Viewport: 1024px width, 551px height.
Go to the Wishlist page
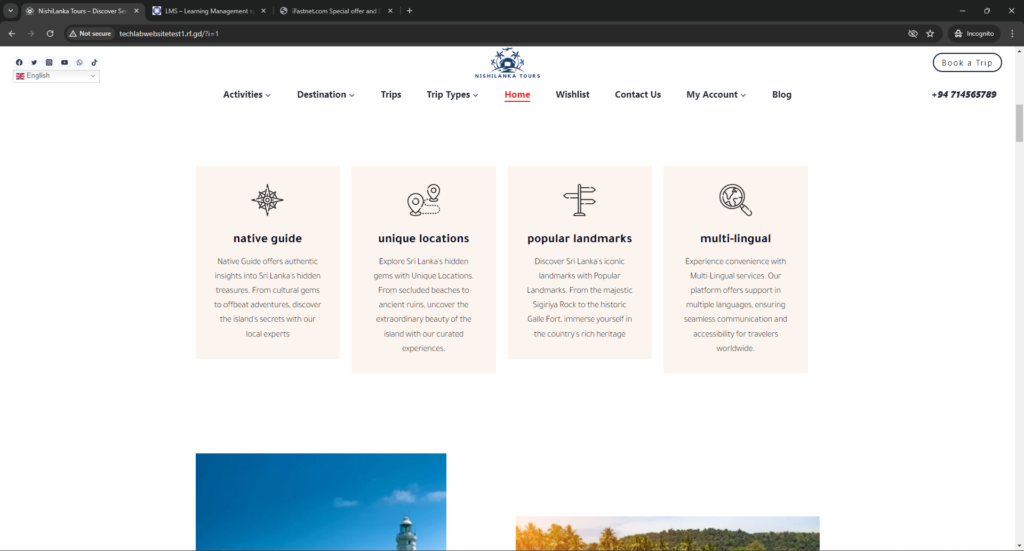[x=572, y=95]
